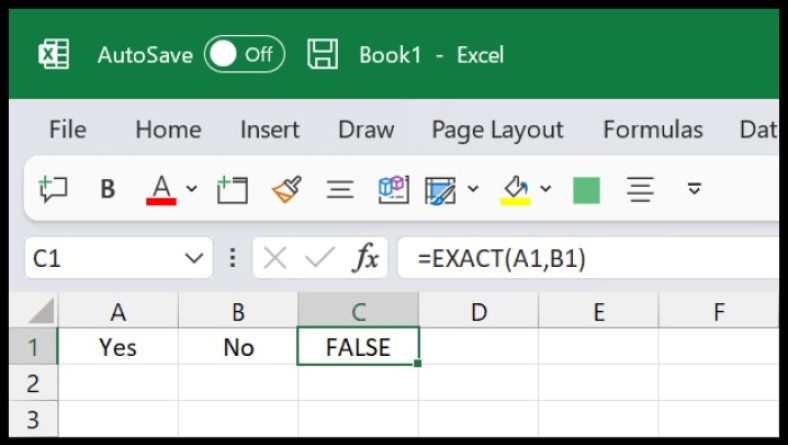This screenshot has height=445, width=788.
Task: Click the Excel app logo icon
Action: (53, 54)
